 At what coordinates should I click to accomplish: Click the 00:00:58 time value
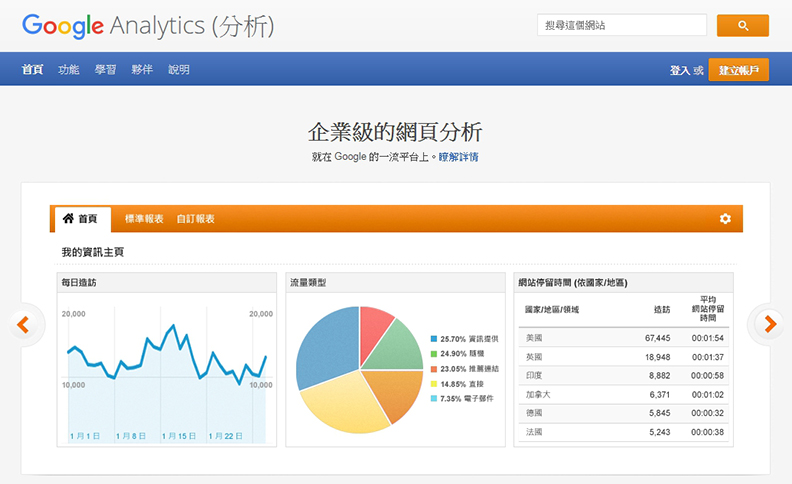tap(708, 376)
